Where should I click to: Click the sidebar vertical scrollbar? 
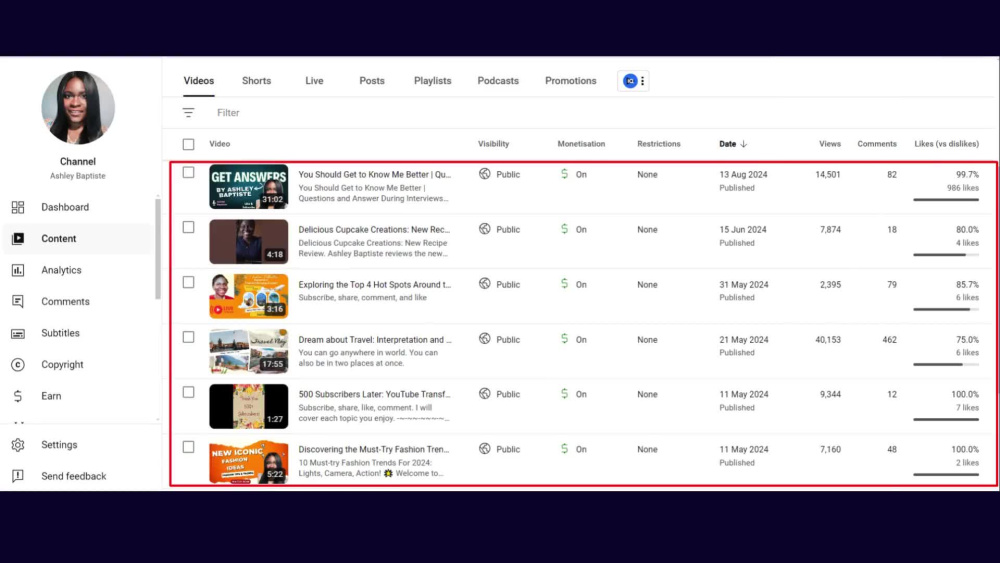pyautogui.click(x=158, y=249)
